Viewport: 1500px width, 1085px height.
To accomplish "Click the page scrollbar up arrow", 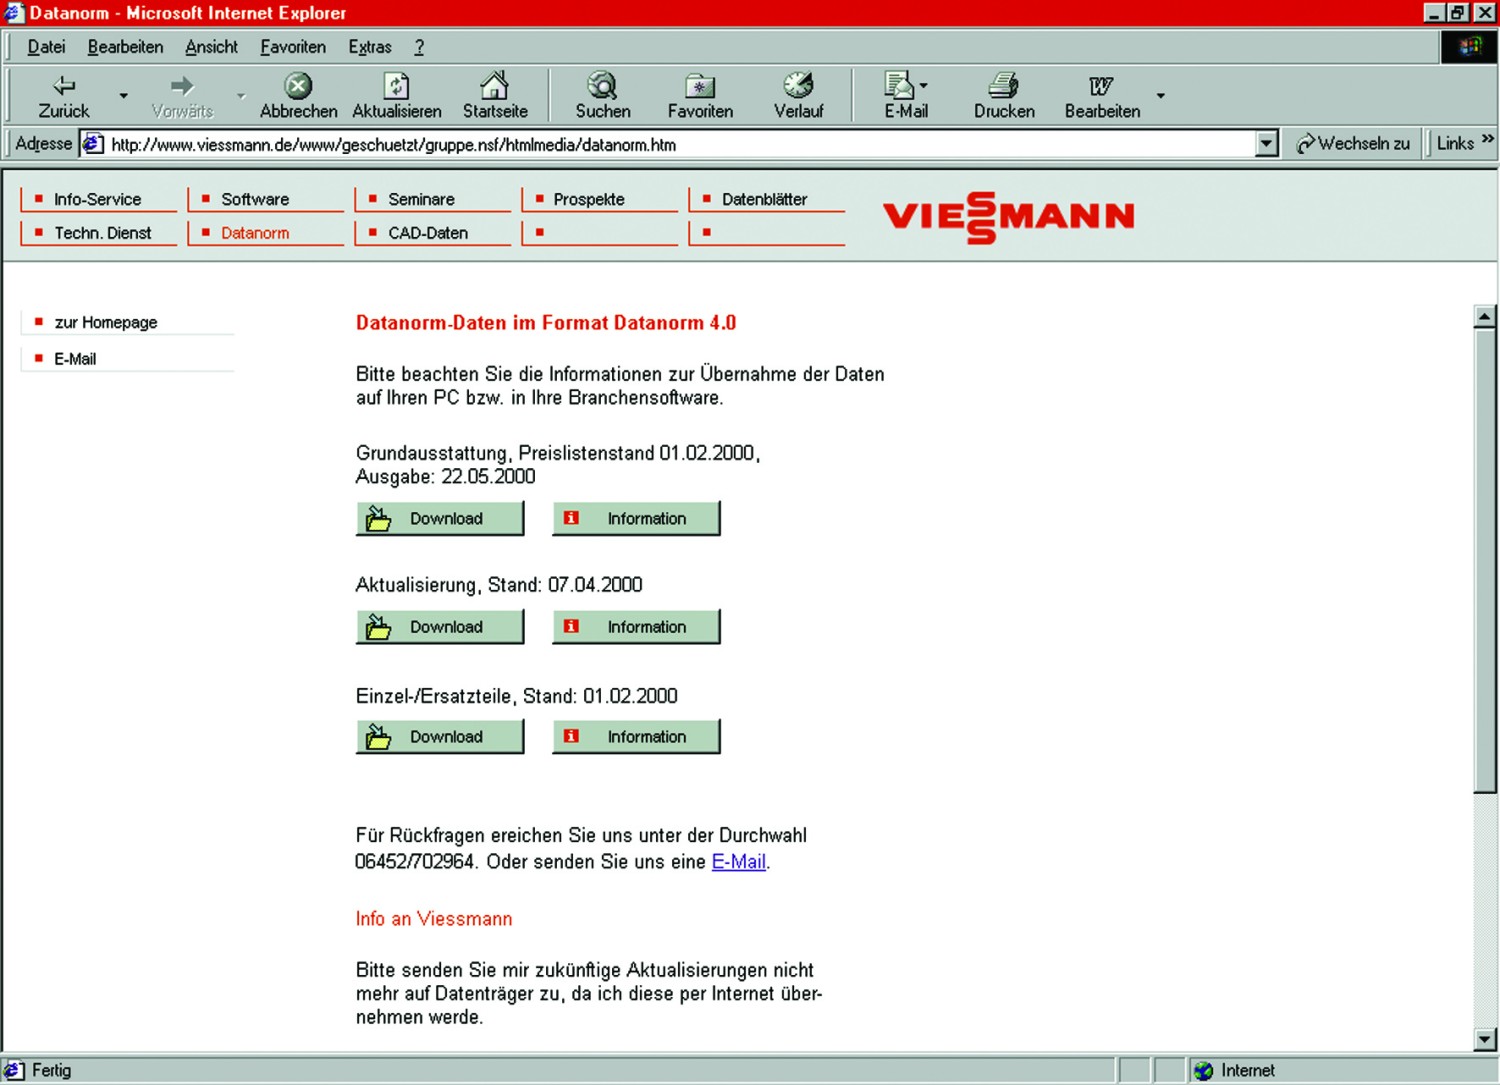I will coord(1485,316).
